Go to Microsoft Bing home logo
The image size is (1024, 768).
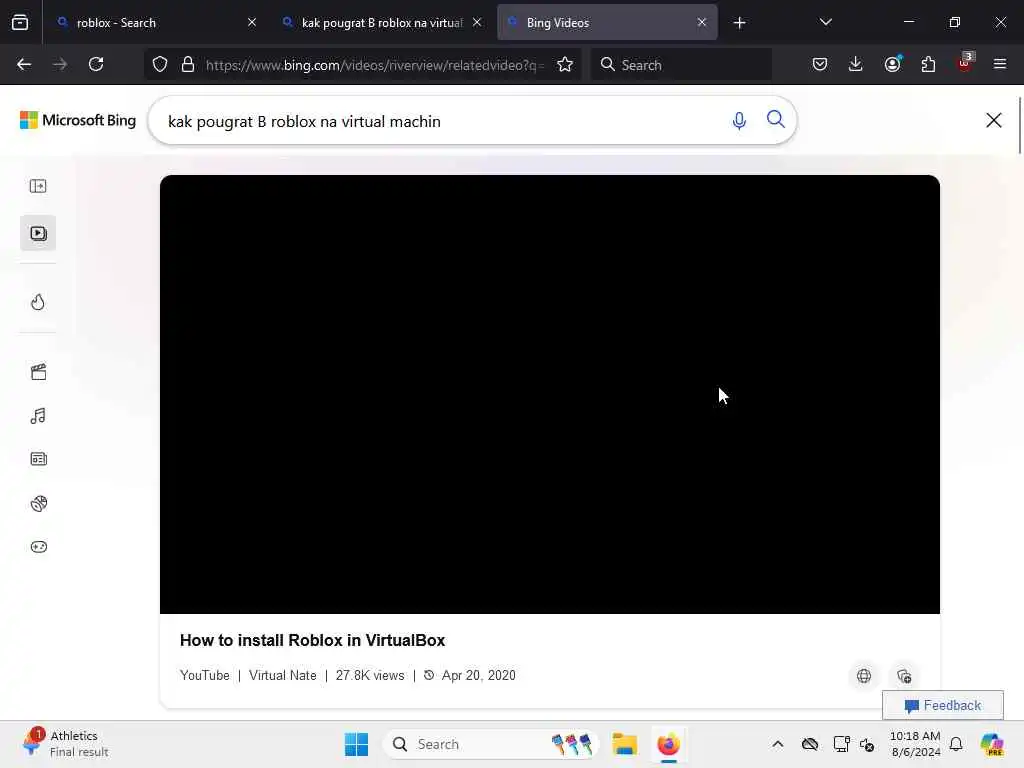[x=78, y=121]
